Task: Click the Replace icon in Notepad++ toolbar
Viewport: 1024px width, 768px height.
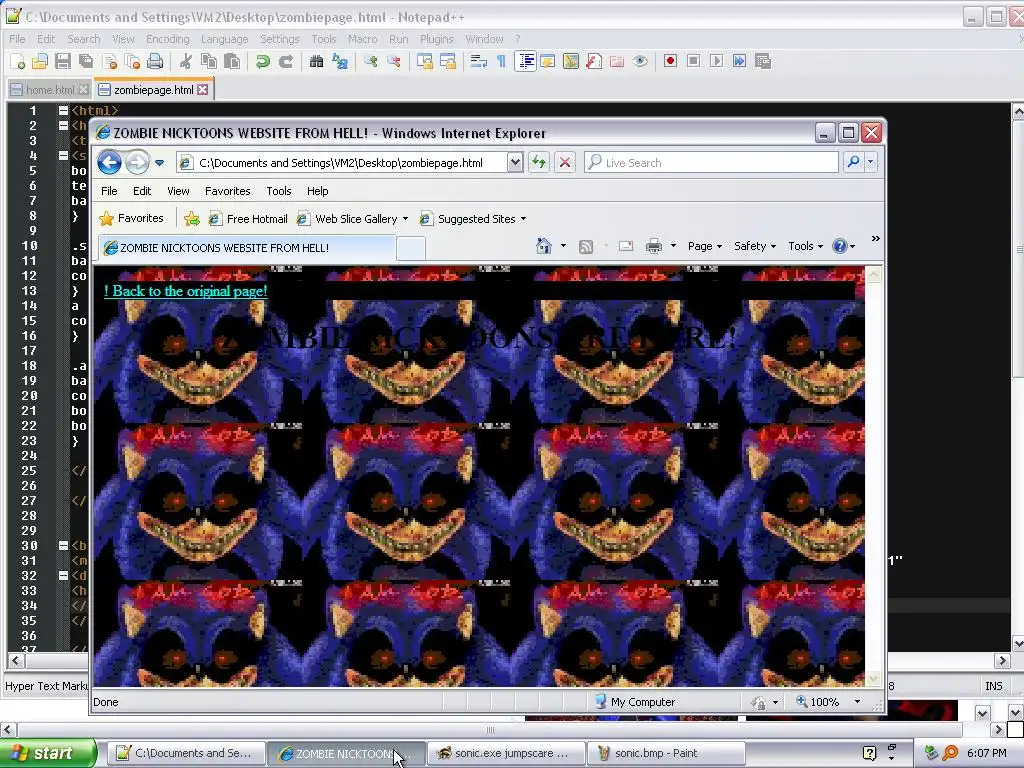Action: pos(340,61)
